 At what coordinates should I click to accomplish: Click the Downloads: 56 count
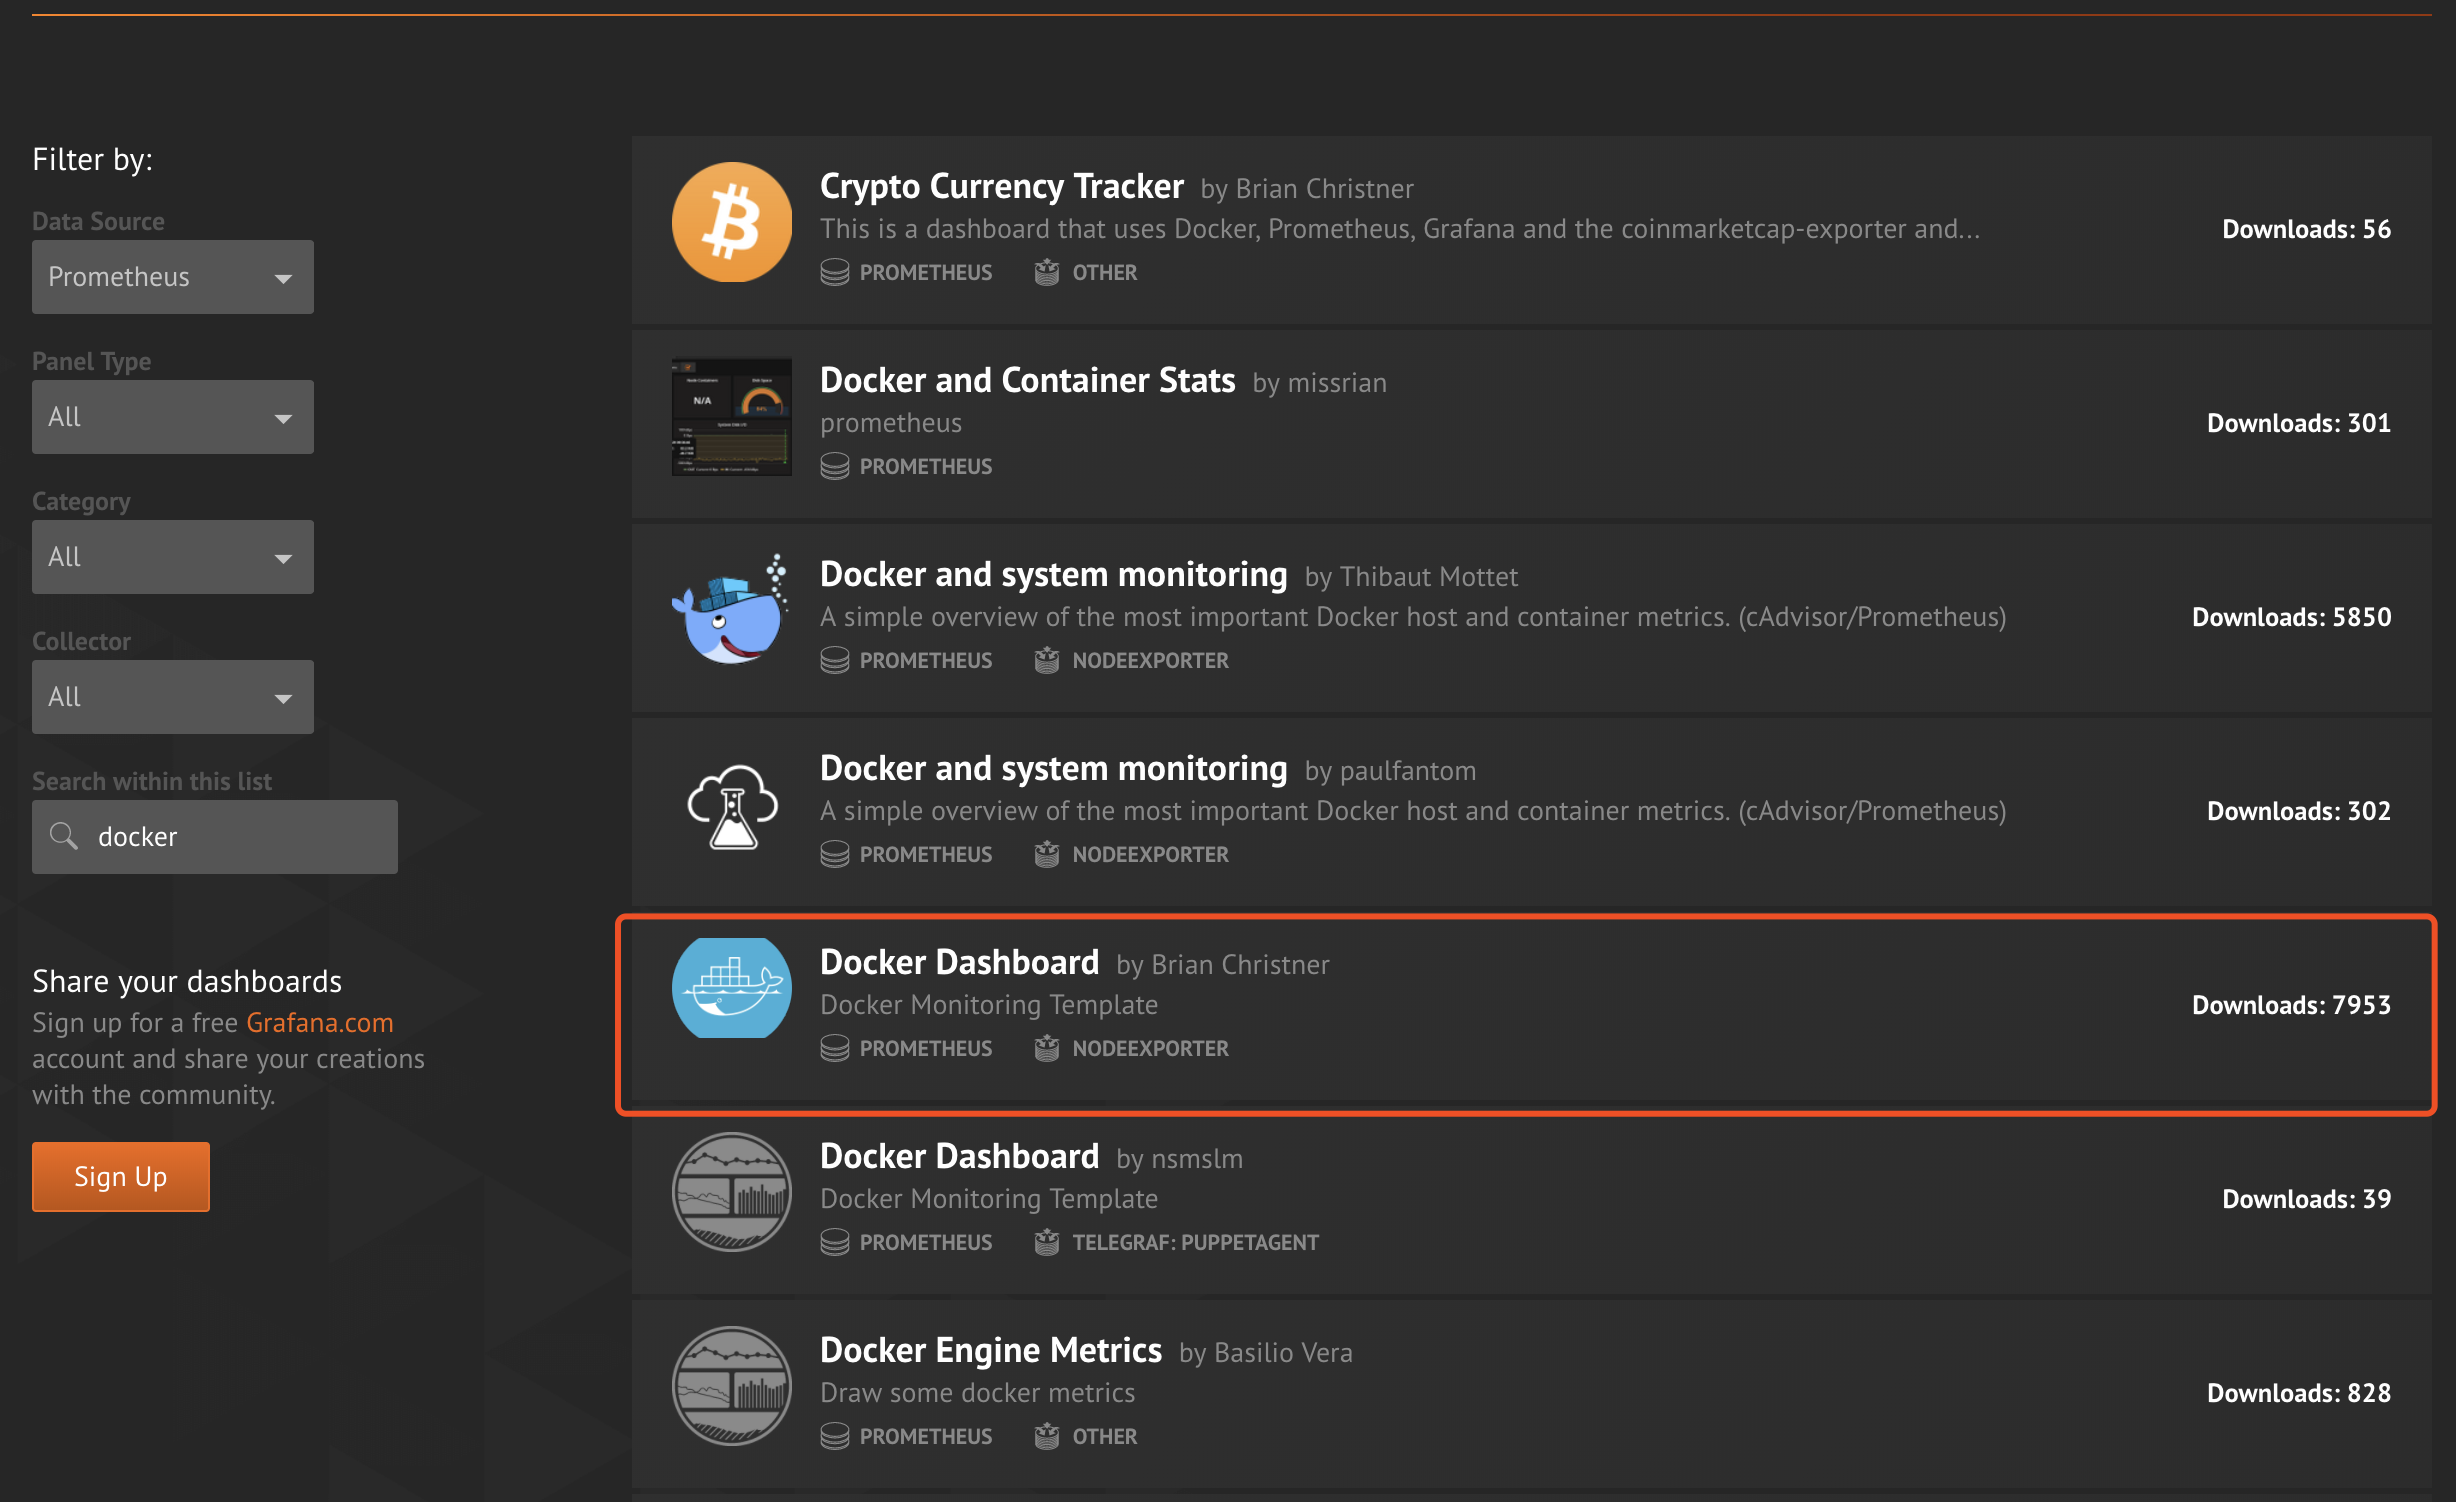tap(2307, 229)
